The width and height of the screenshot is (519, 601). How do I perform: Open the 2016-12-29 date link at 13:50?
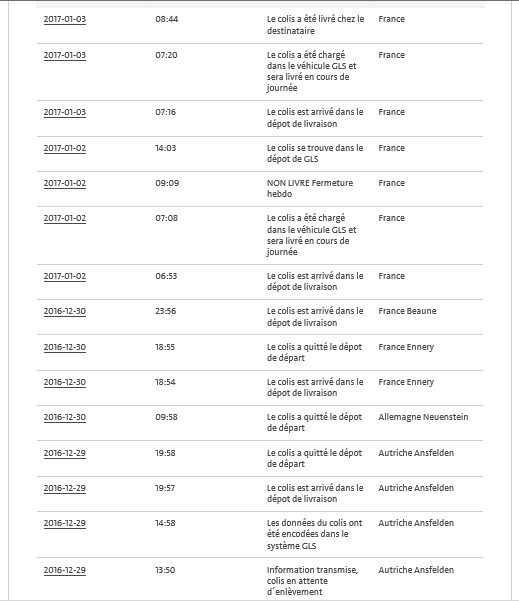[x=65, y=570]
